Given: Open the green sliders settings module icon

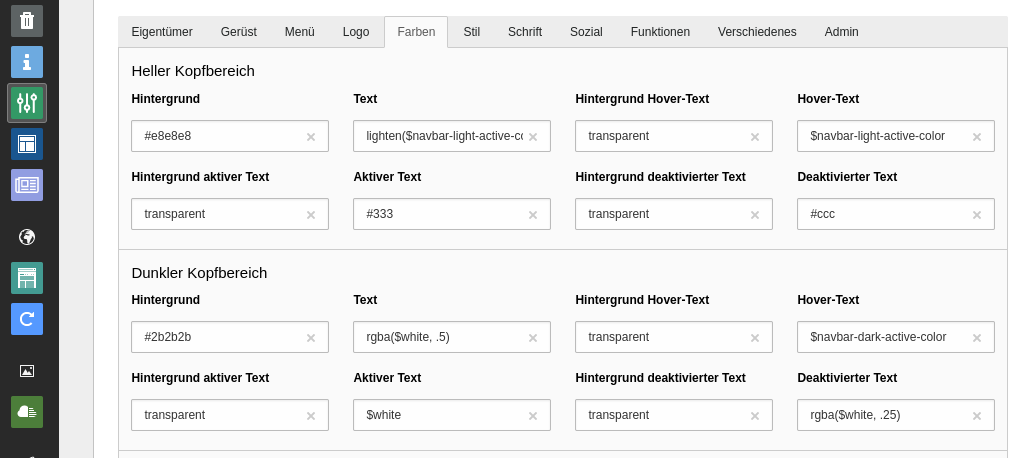Looking at the screenshot, I should (27, 103).
